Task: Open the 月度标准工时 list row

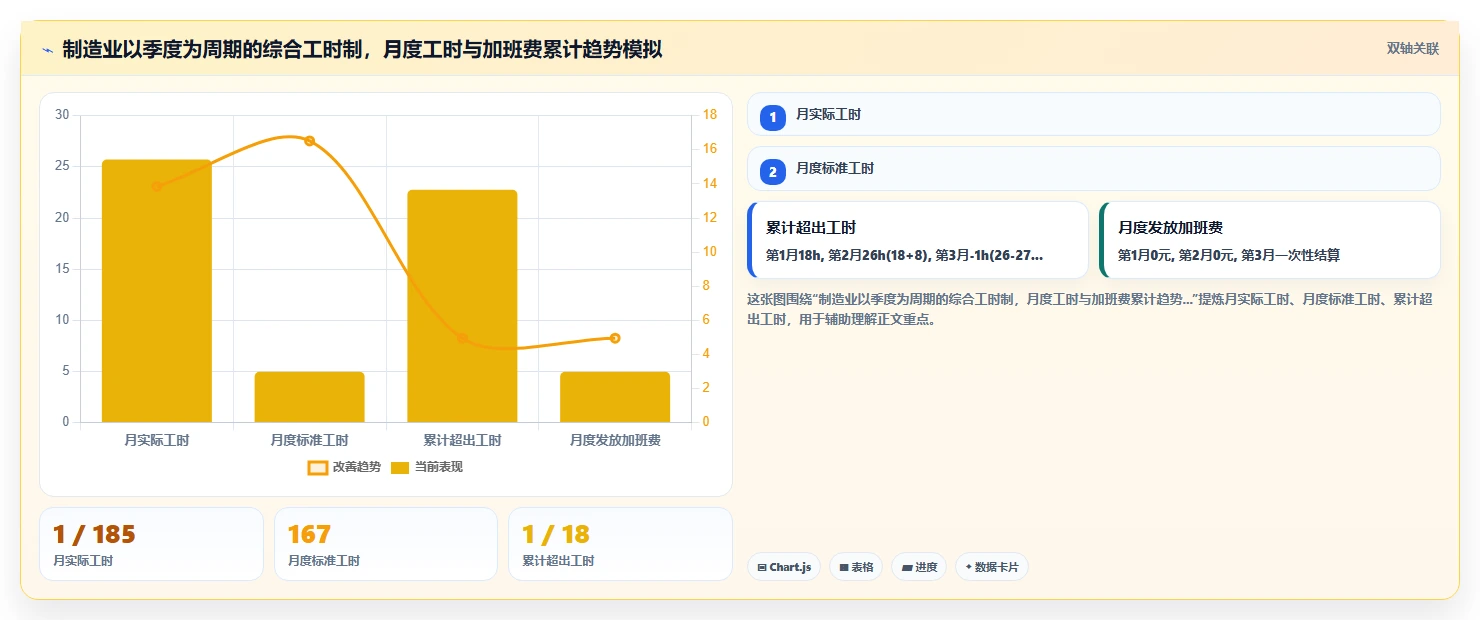Action: point(1094,168)
